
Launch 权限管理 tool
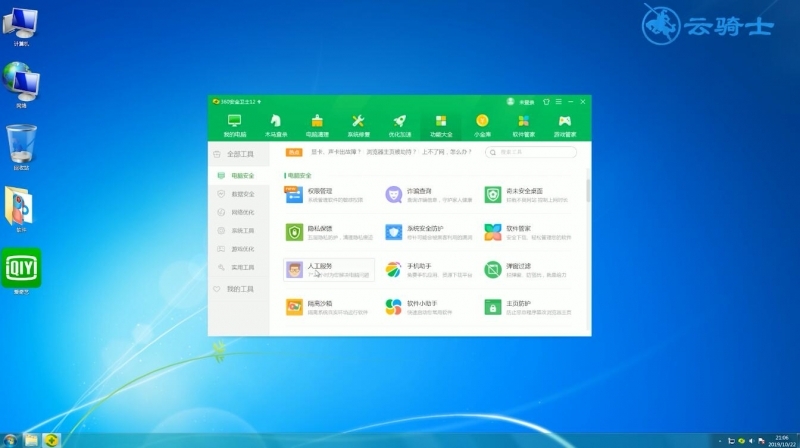329,195
